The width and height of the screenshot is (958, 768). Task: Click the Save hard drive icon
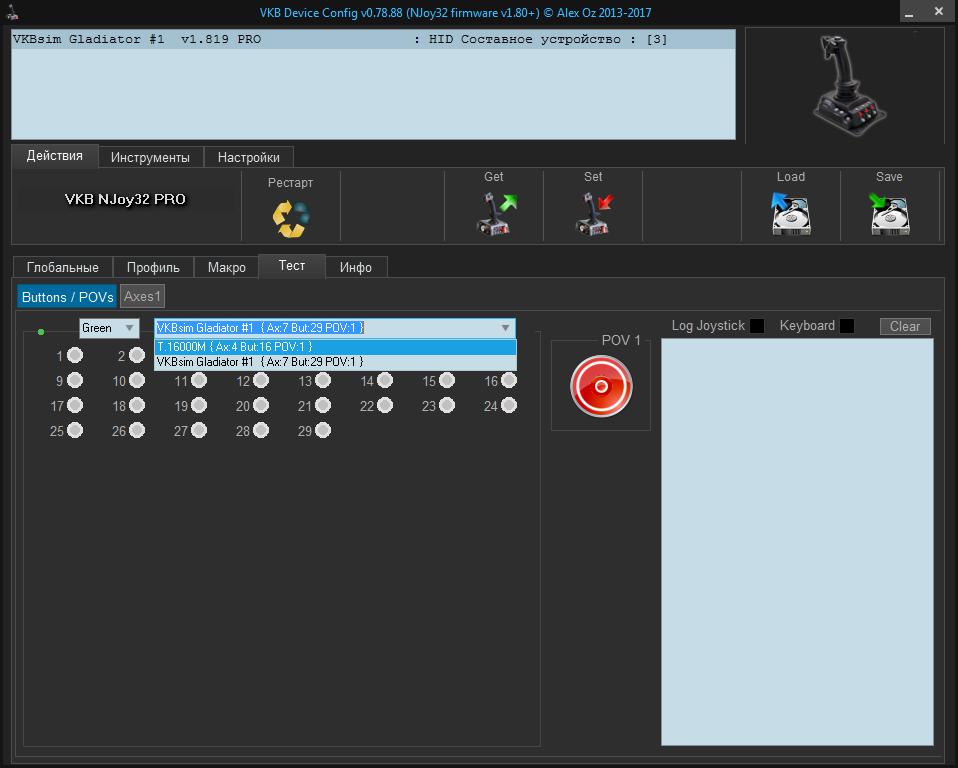[890, 214]
